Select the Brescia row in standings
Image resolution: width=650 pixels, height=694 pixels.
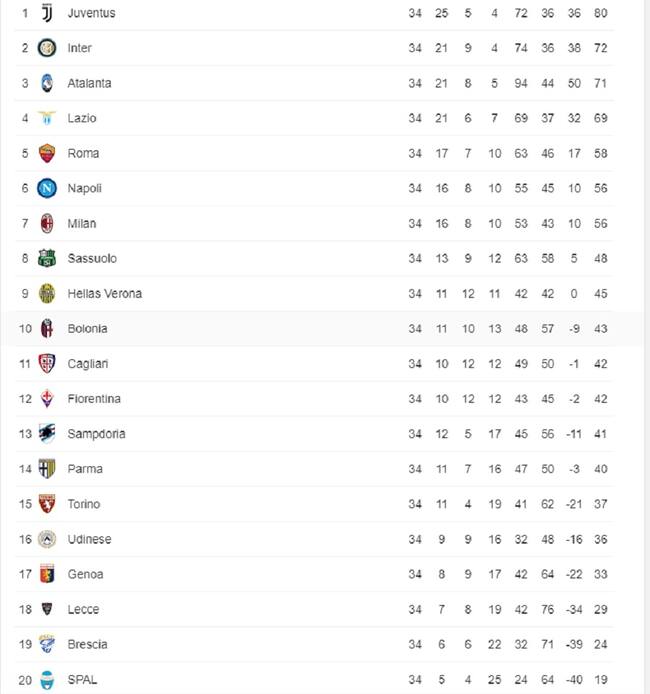point(314,644)
